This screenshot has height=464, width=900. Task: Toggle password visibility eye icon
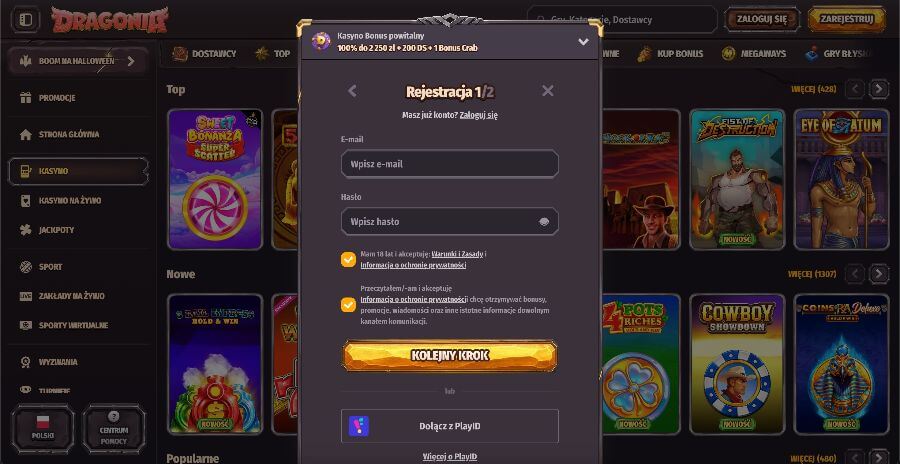click(x=544, y=222)
